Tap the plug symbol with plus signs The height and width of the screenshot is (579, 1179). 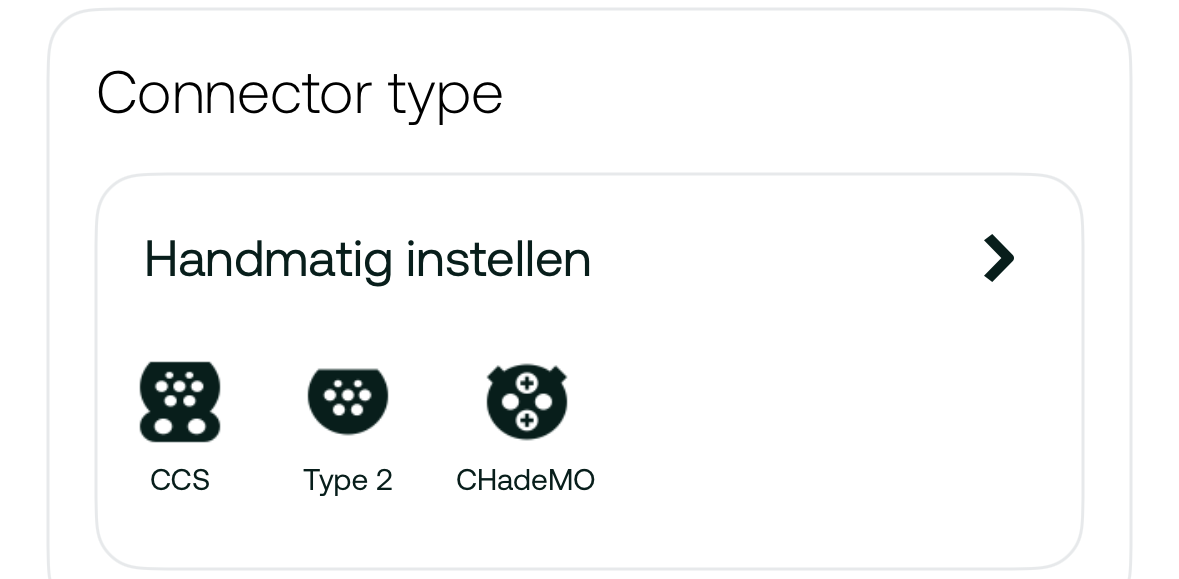[x=526, y=402]
